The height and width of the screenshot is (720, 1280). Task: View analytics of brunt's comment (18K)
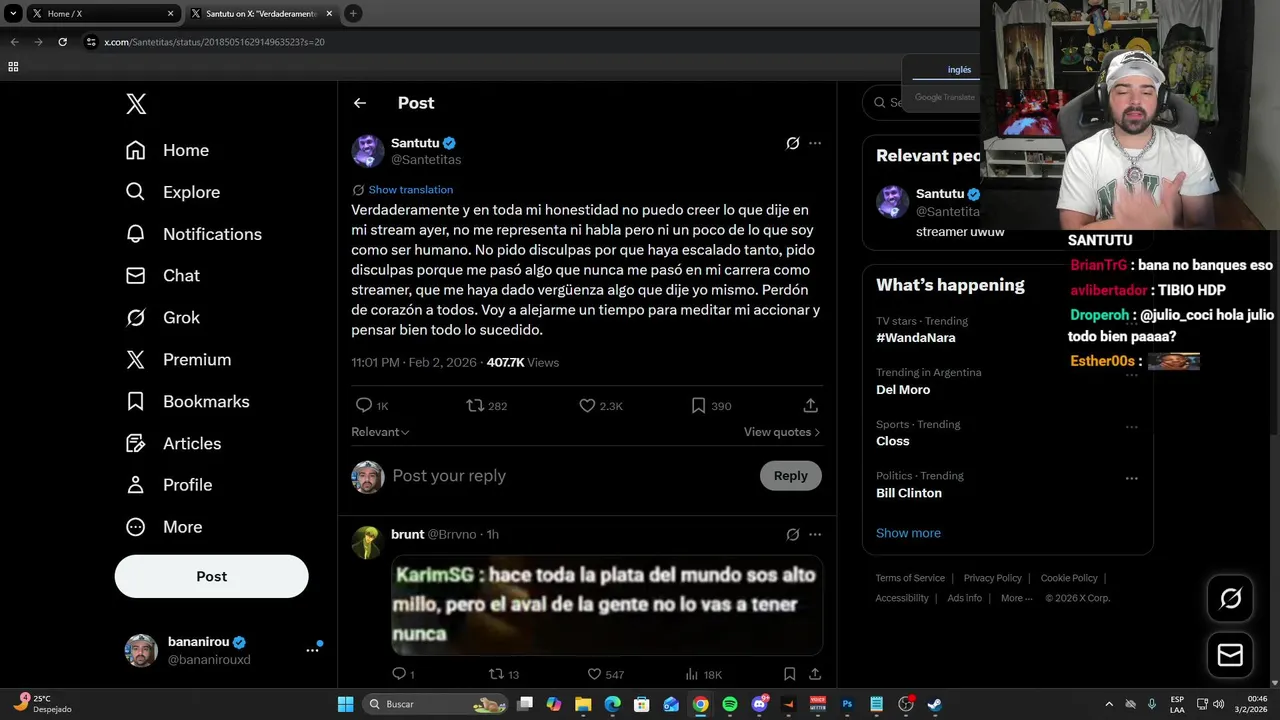tap(704, 674)
